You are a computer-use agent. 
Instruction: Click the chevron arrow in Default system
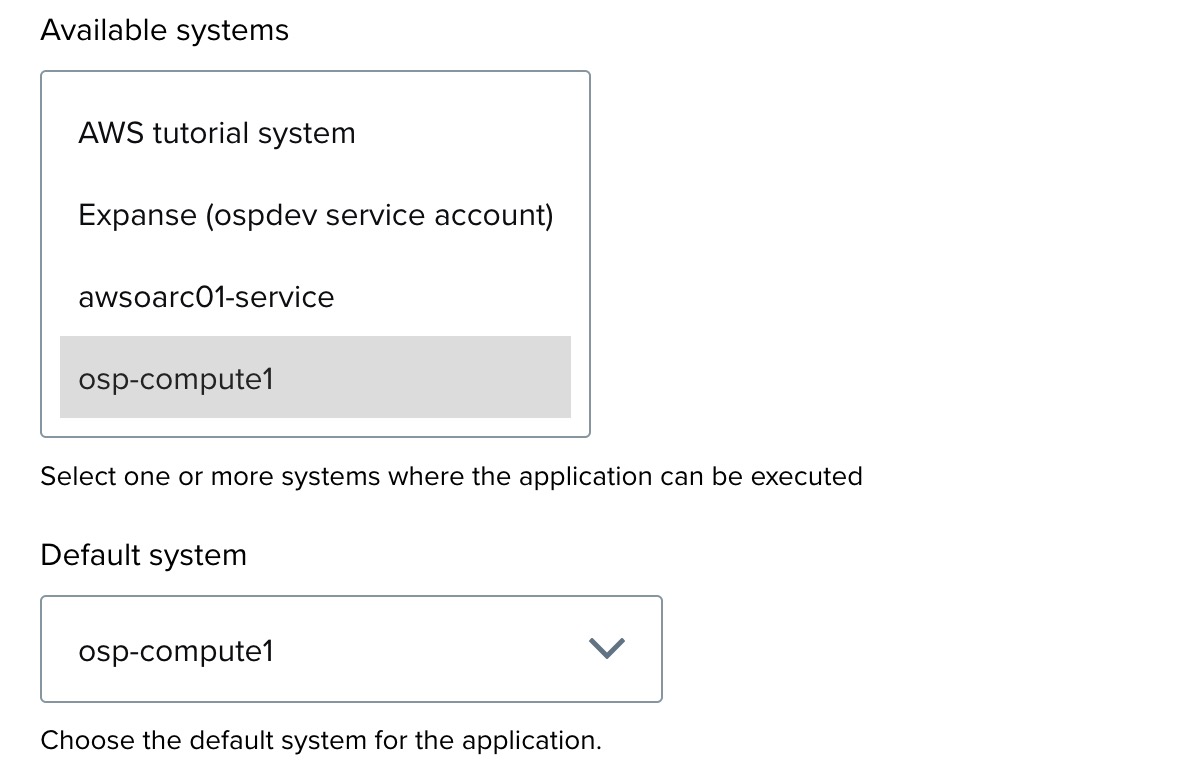pos(607,649)
